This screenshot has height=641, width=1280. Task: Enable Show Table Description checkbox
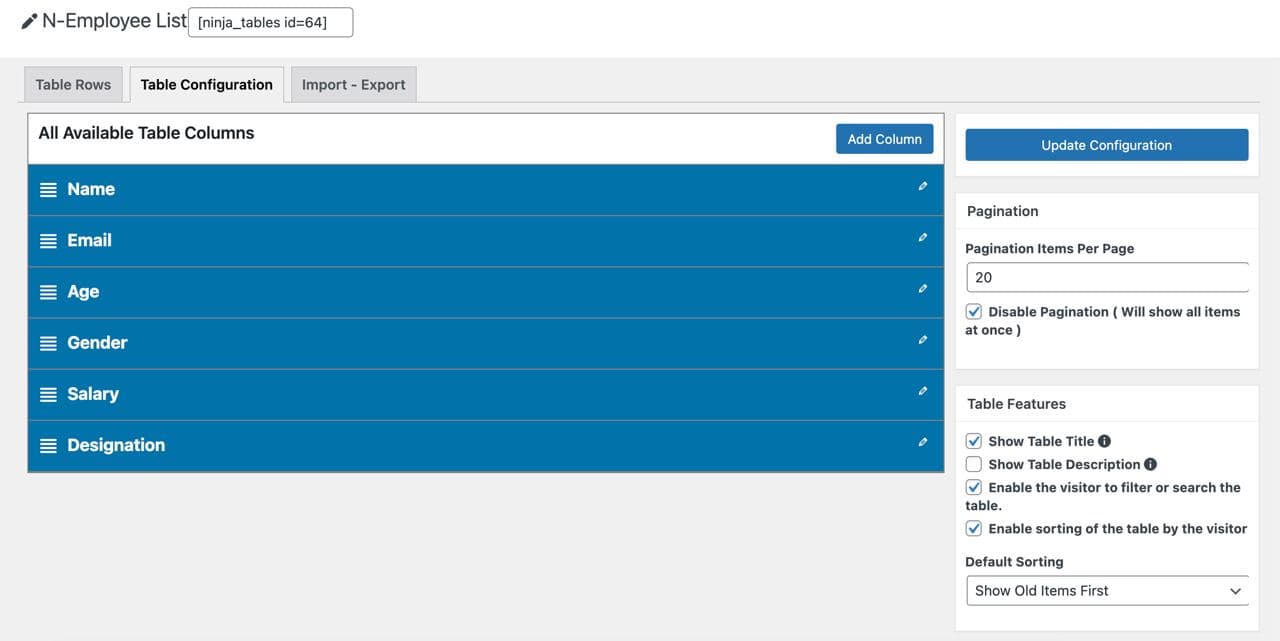tap(974, 464)
